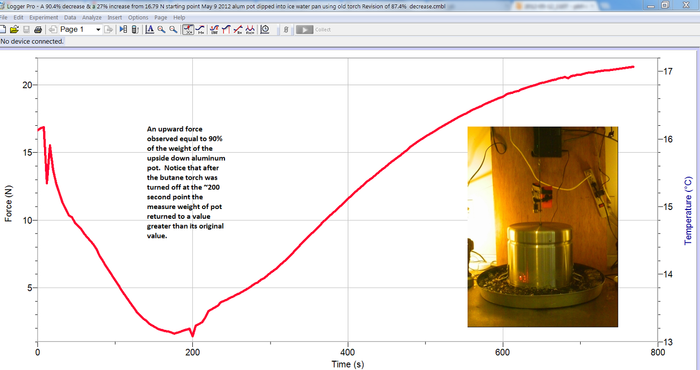Click the Zoom Out magnifier icon

click(173, 29)
